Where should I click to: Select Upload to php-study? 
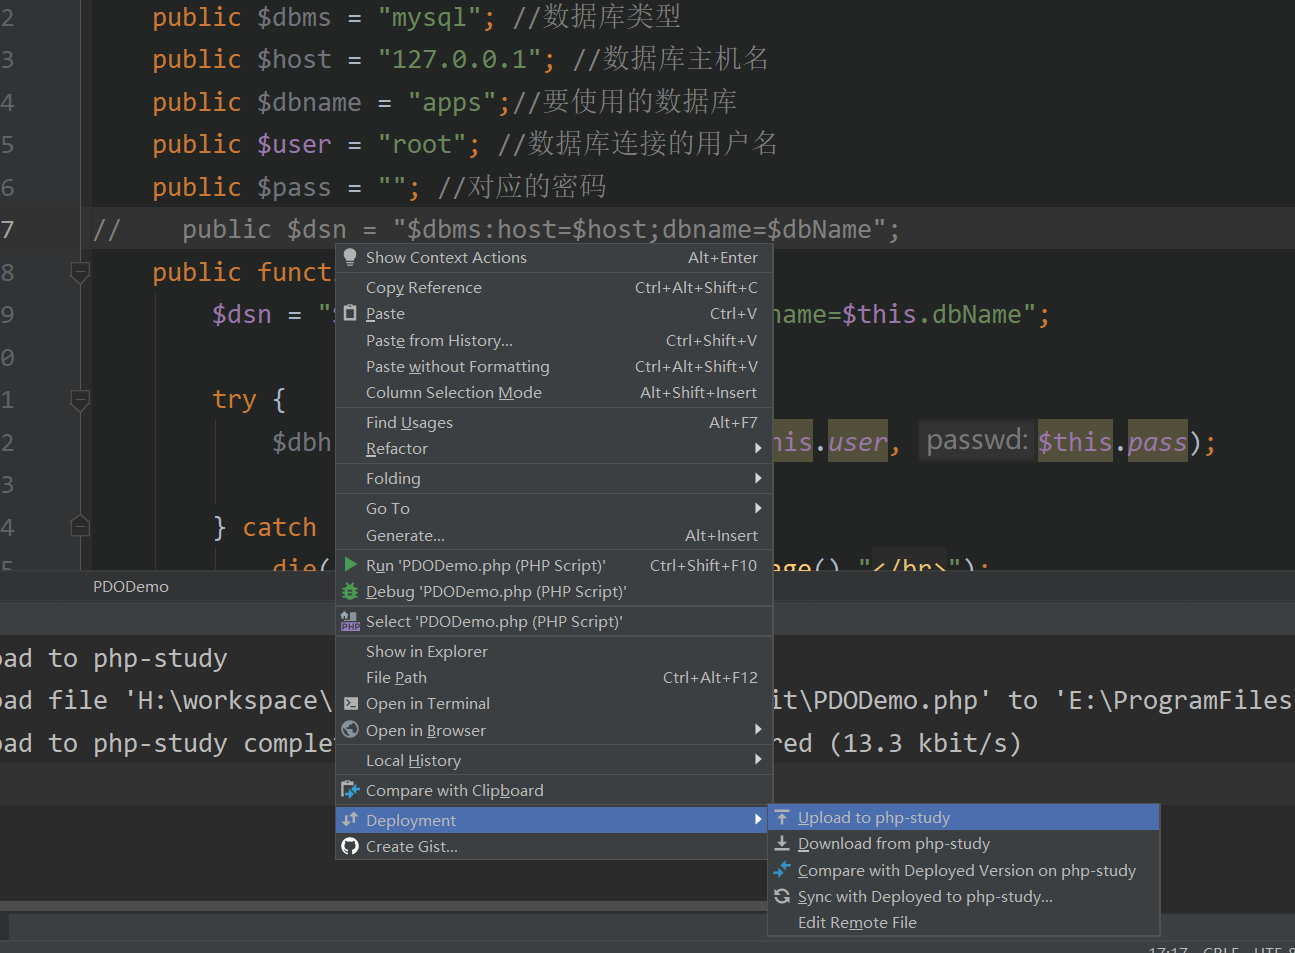964,817
